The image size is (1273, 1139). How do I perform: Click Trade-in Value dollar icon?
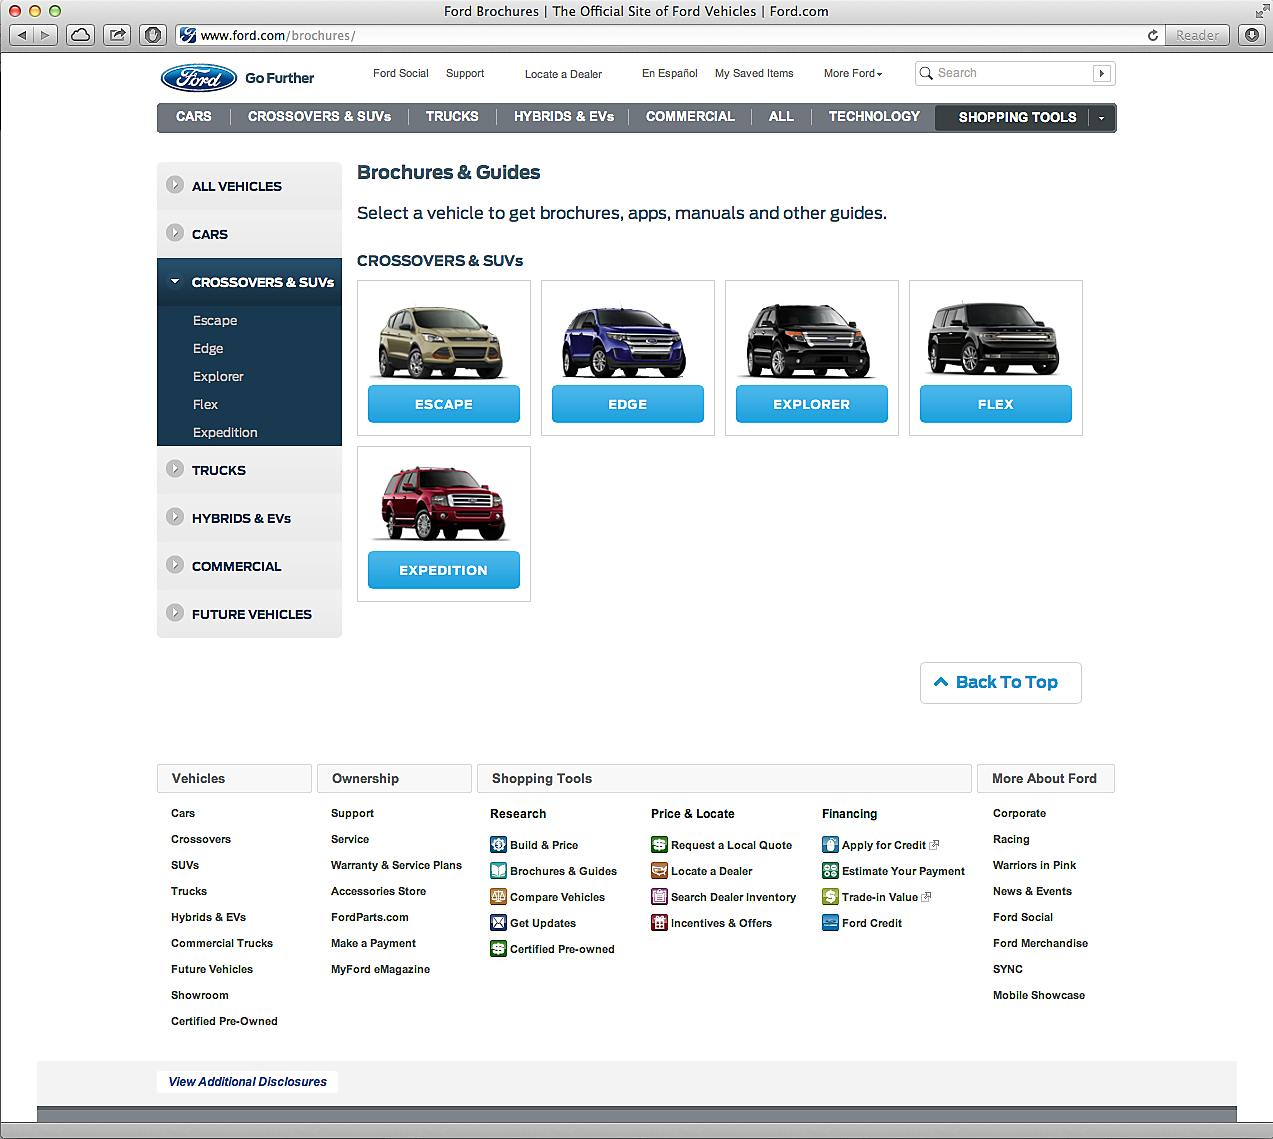pyautogui.click(x=830, y=897)
